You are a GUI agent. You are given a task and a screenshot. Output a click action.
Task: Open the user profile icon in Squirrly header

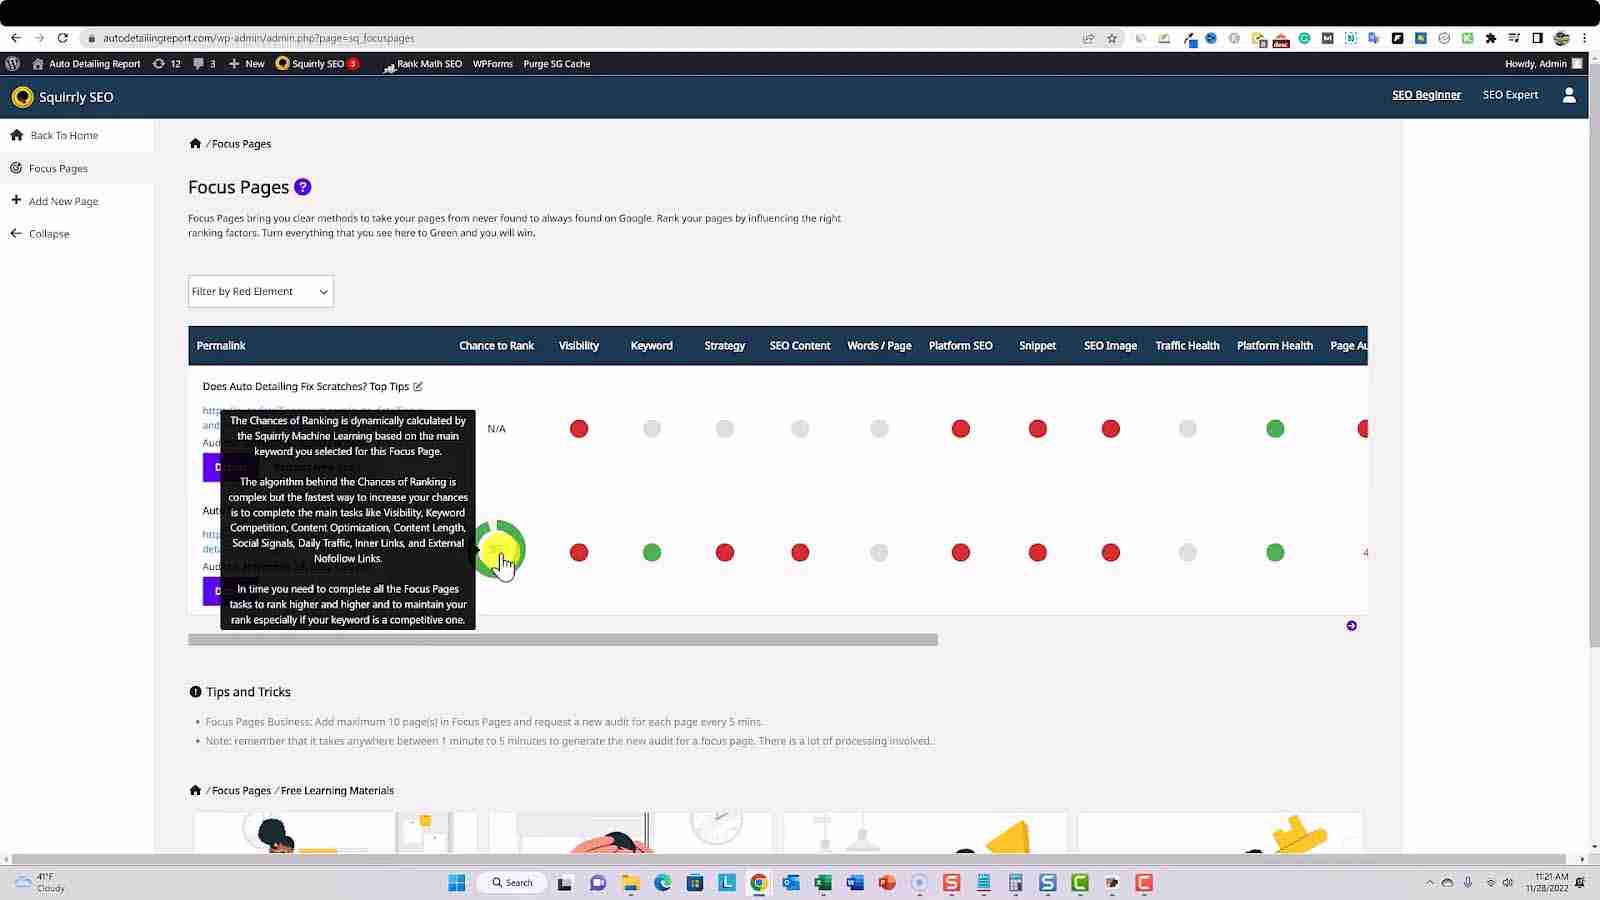(x=1568, y=95)
